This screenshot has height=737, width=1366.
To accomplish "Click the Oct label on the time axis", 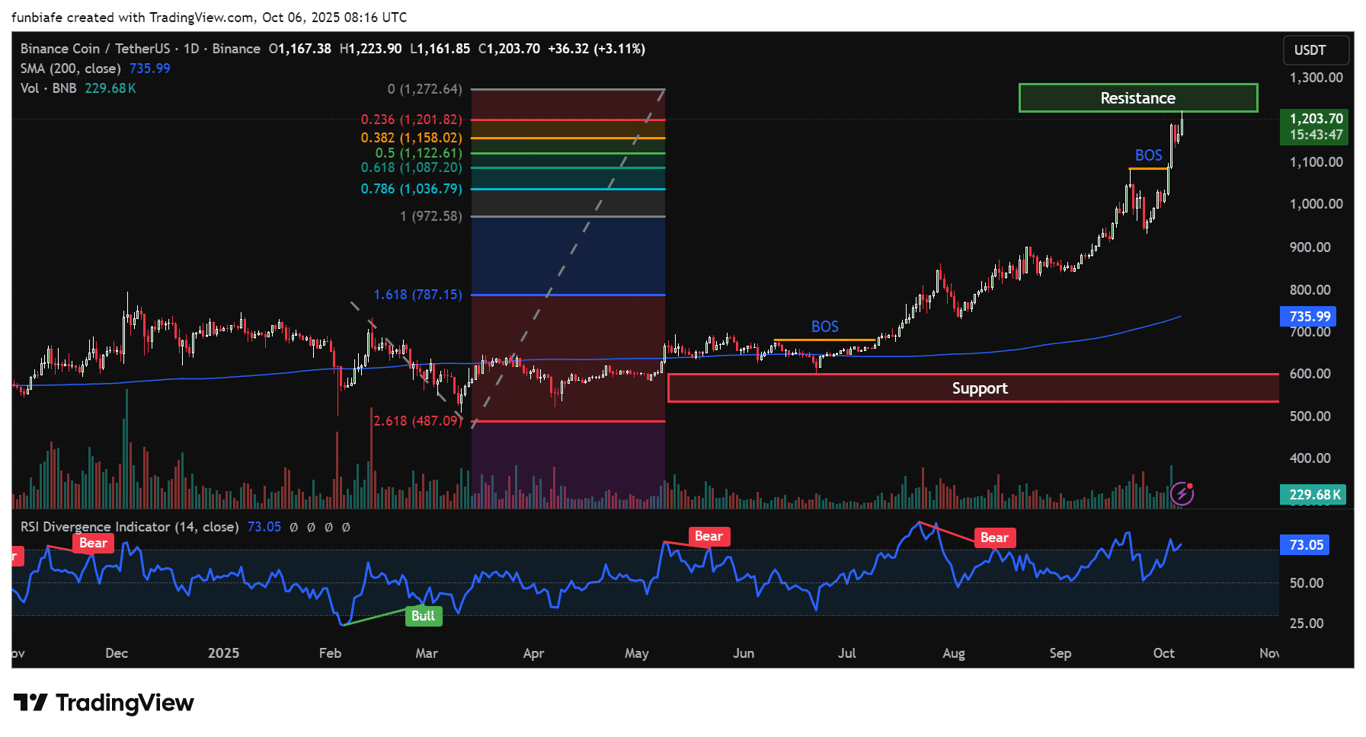I will click(x=1163, y=653).
